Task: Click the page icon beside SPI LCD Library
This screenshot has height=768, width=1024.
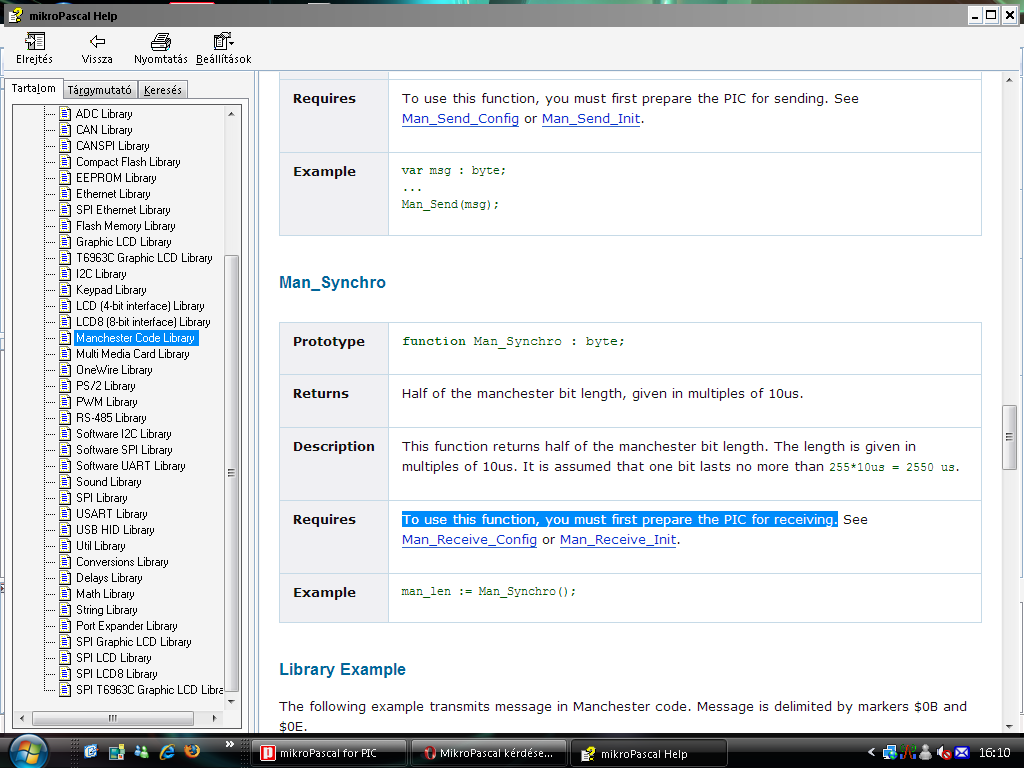Action: click(65, 658)
